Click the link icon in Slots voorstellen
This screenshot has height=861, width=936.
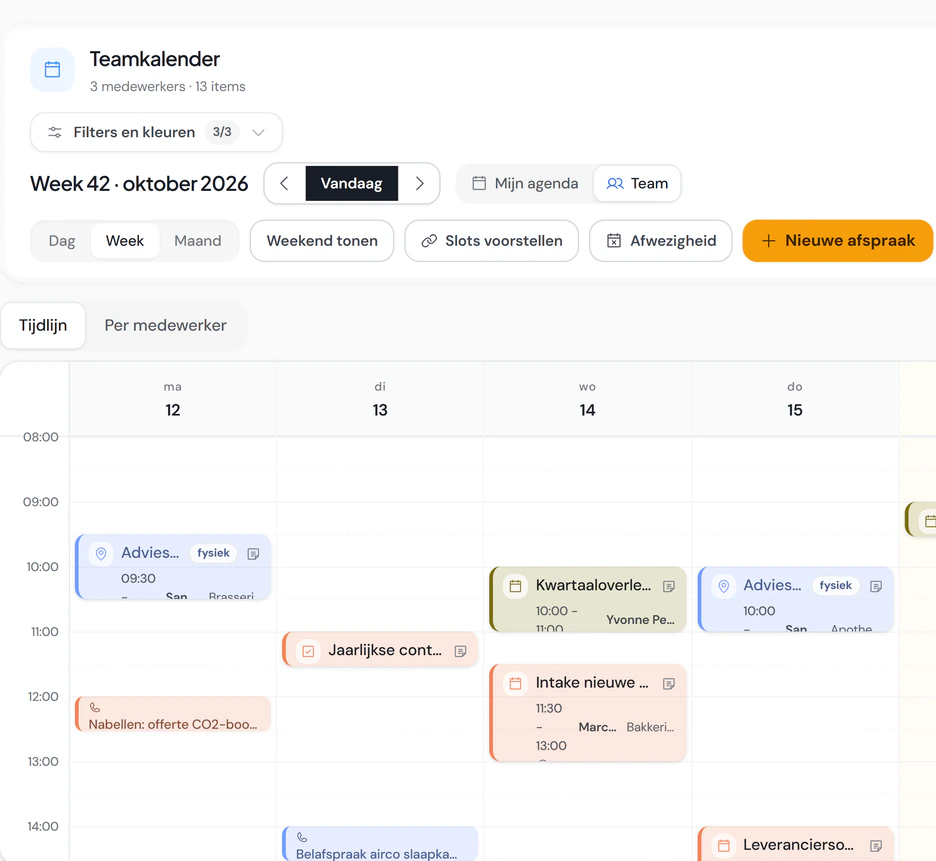(429, 241)
